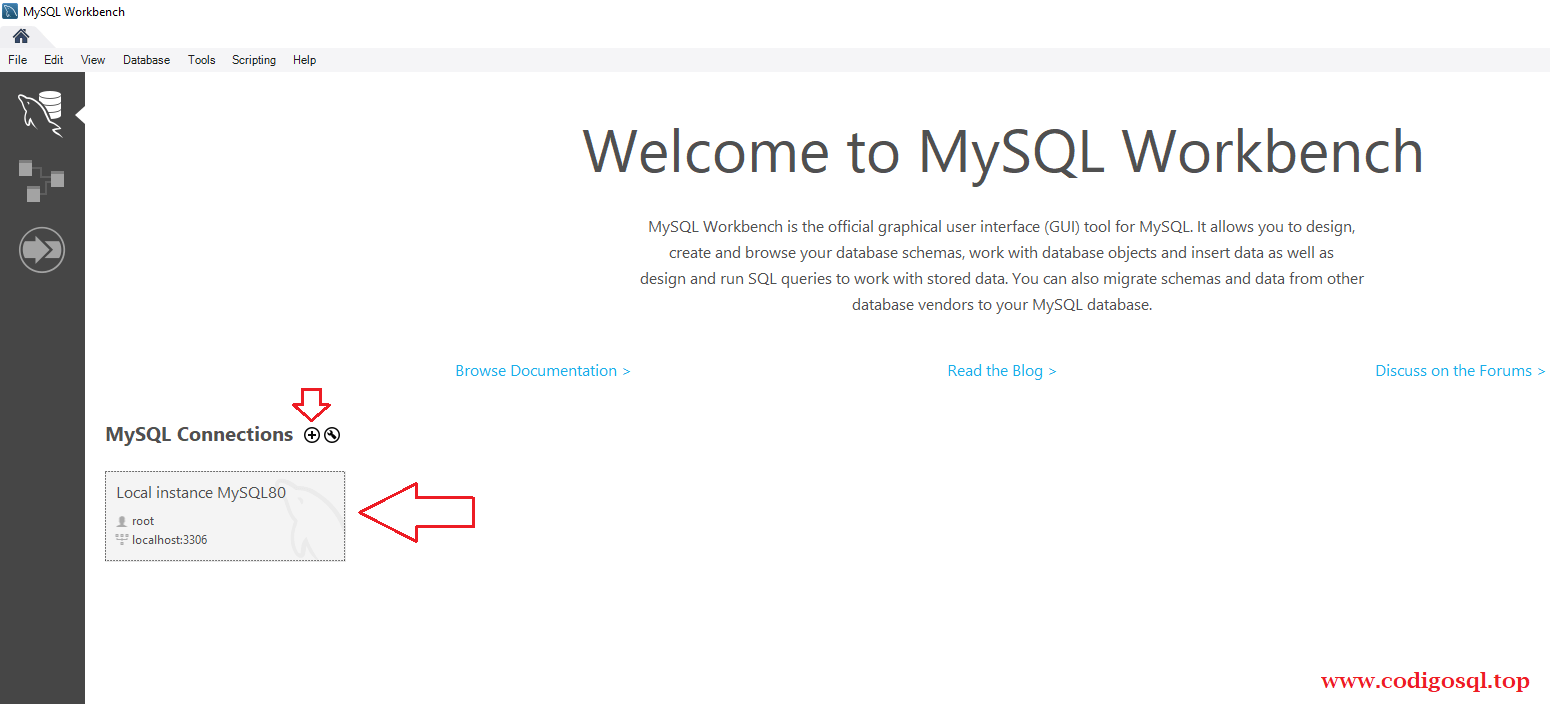Open the File menu
This screenshot has width=1550, height=704.
(x=18, y=60)
